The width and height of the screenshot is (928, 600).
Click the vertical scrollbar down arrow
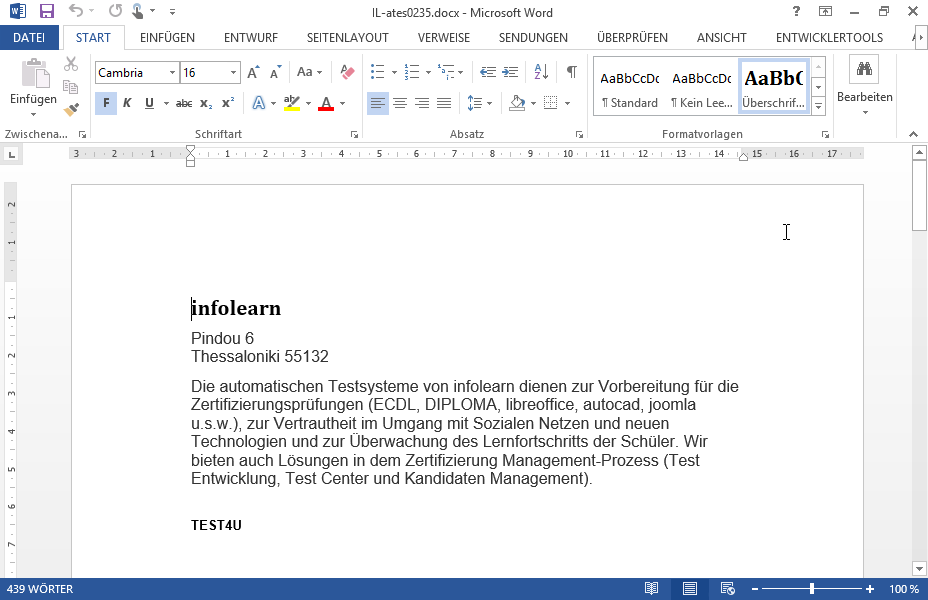point(919,569)
